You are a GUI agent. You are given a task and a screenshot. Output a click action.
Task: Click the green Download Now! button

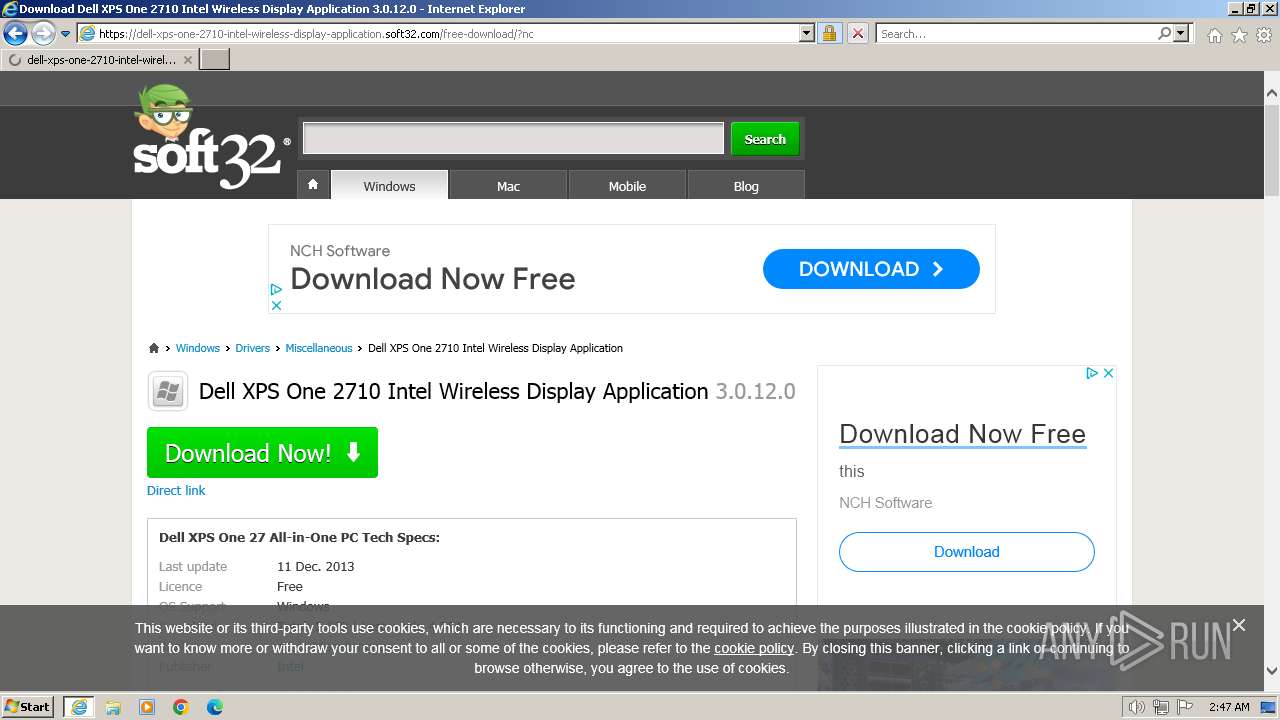tap(262, 452)
